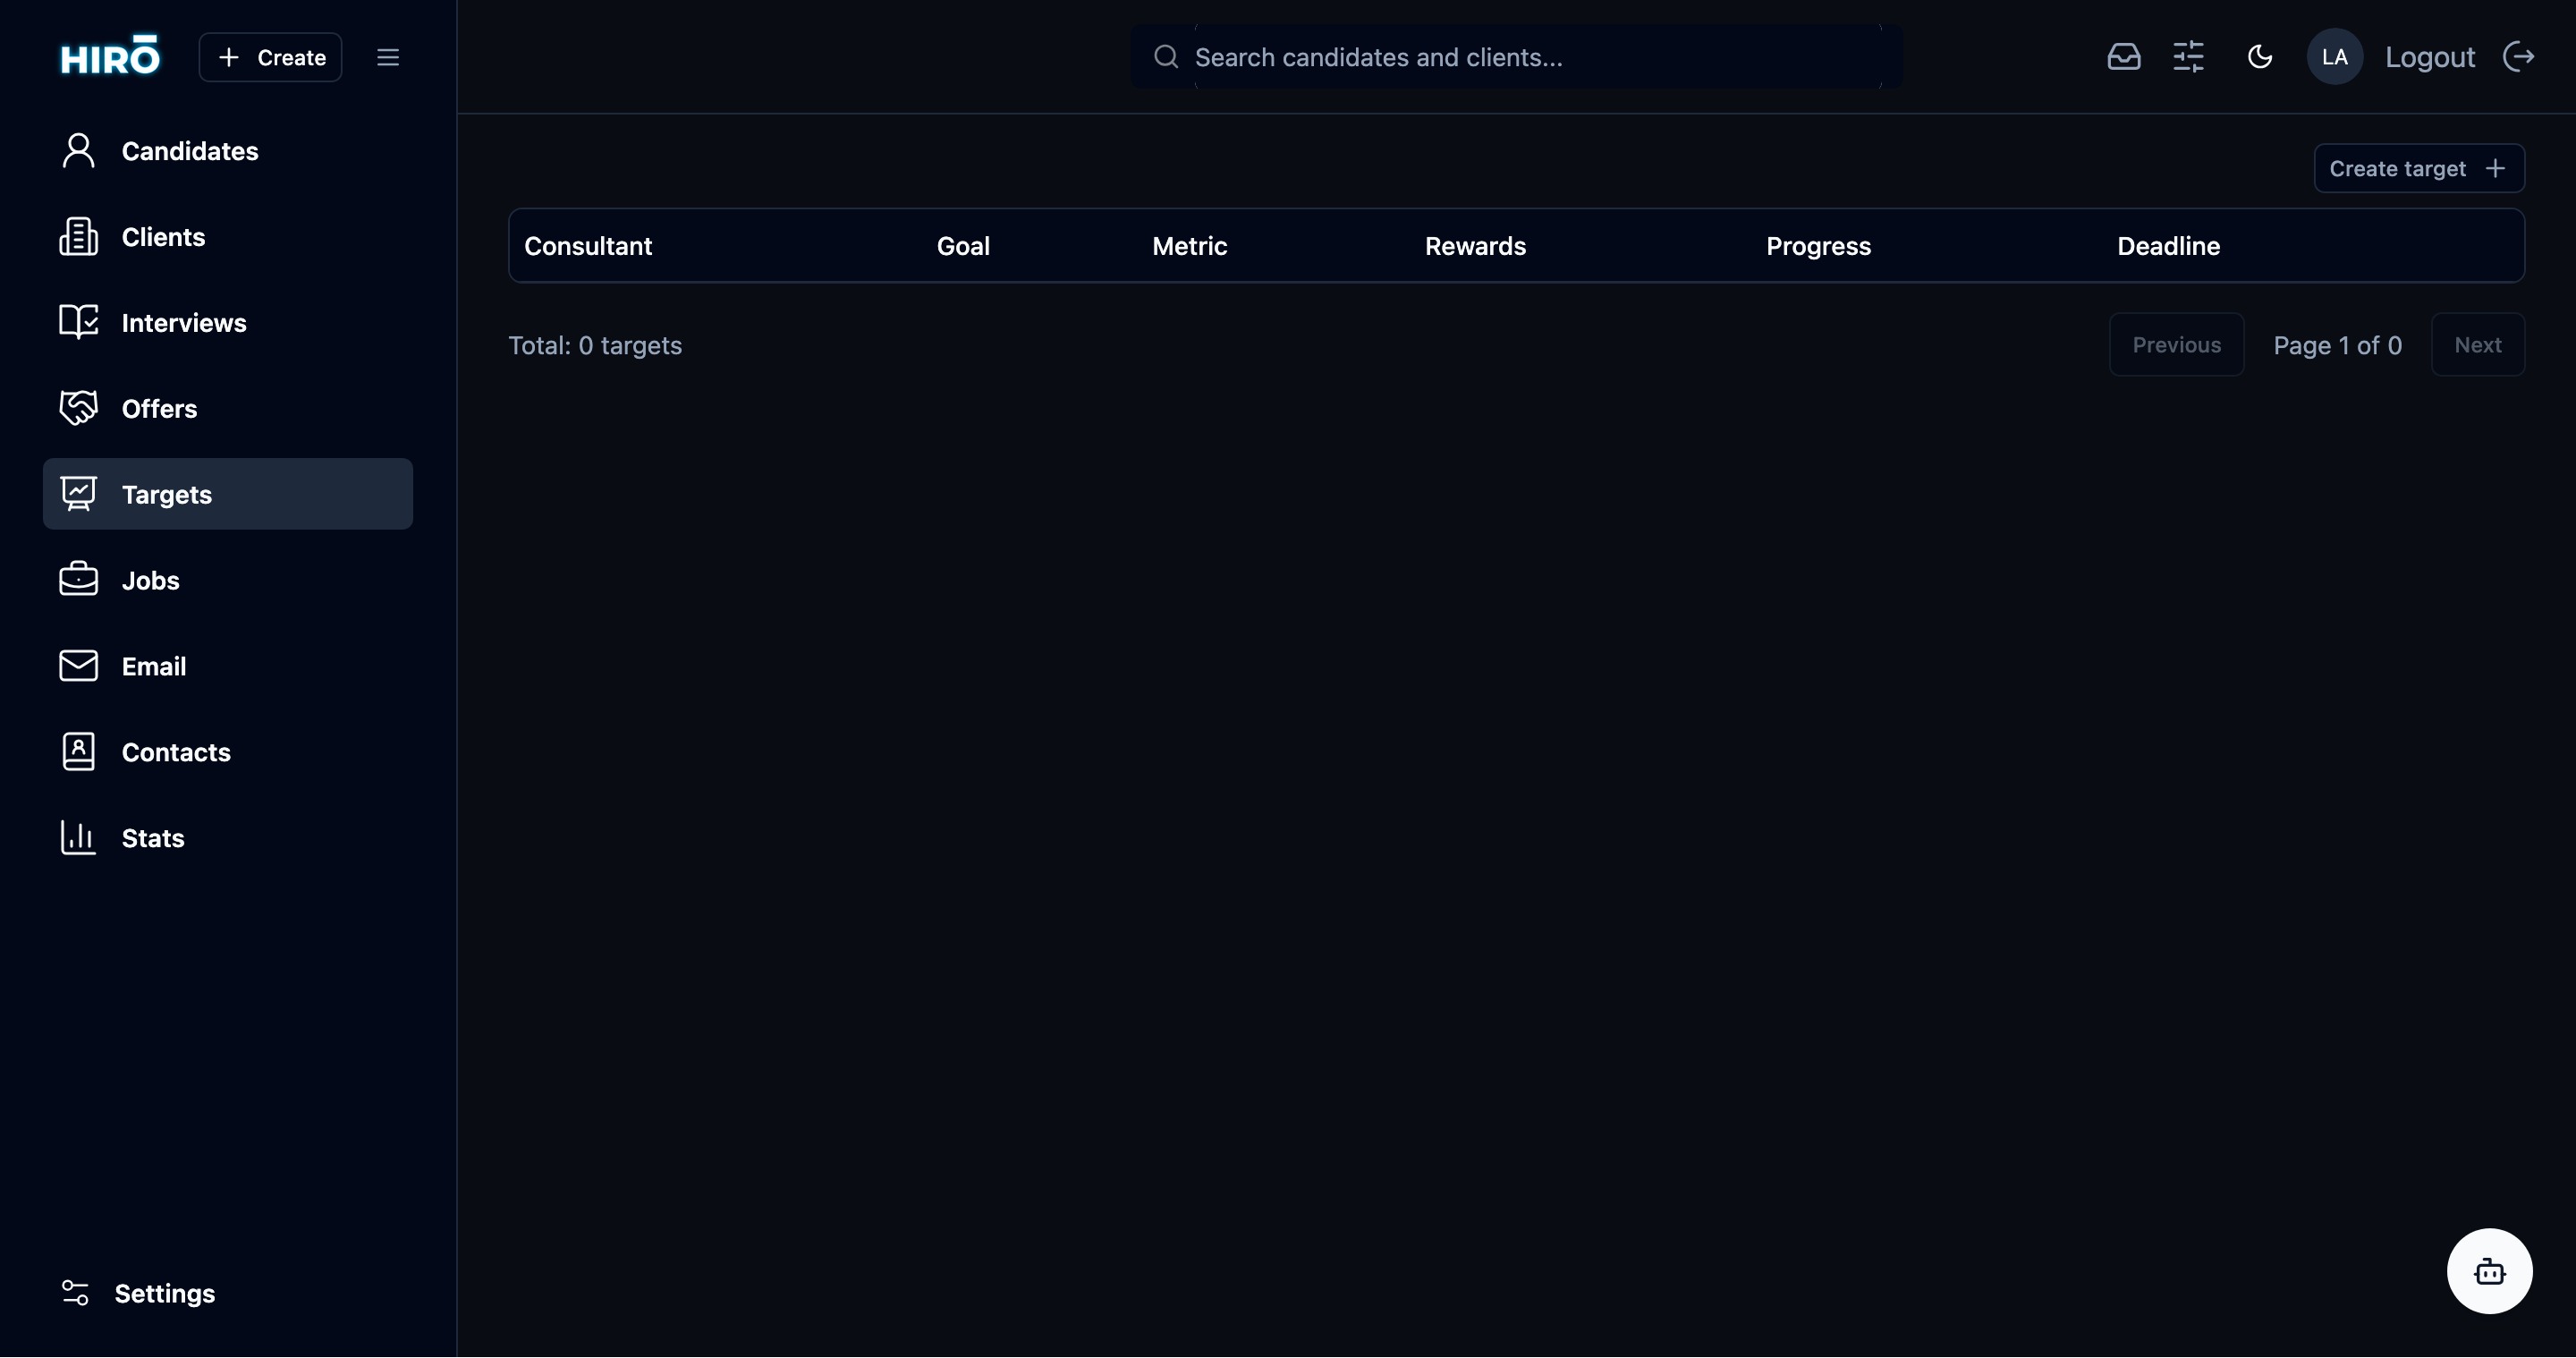Click the HIRO logo
The height and width of the screenshot is (1358, 2576).
[110, 56]
